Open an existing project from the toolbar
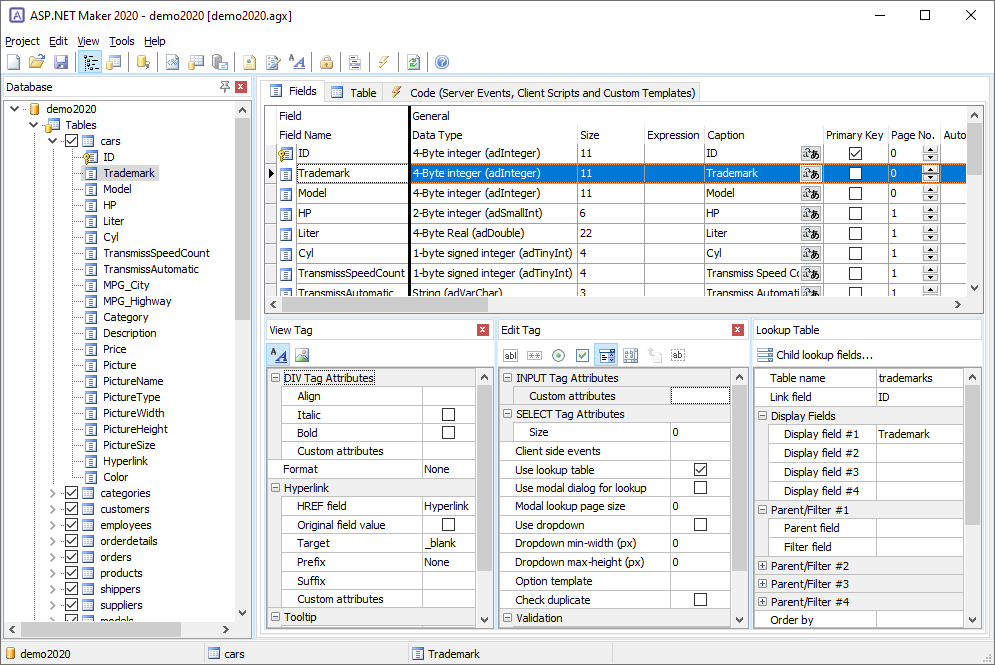 [37, 61]
